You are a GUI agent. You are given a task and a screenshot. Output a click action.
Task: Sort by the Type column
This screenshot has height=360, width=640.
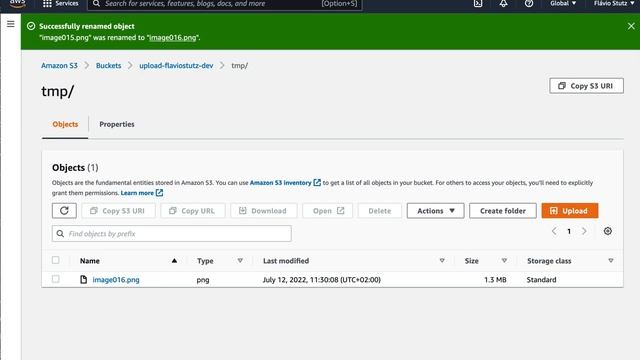click(240, 260)
